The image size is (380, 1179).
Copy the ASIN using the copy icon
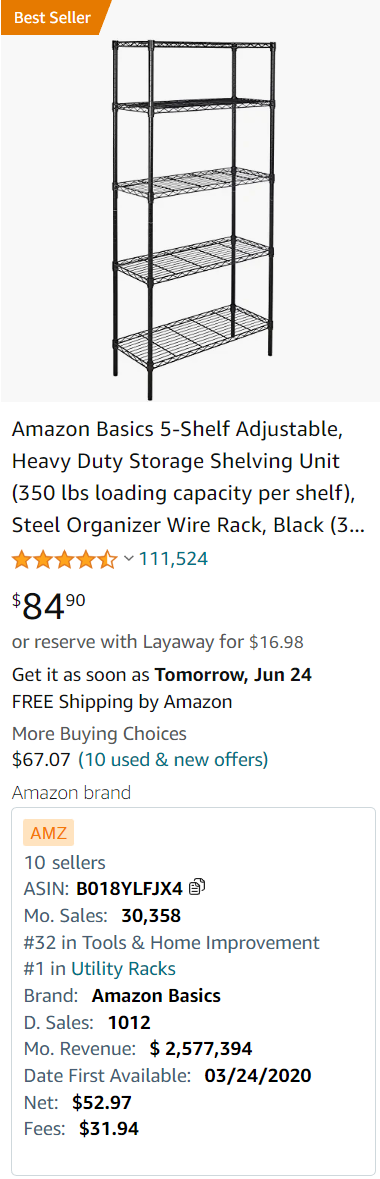tap(197, 887)
